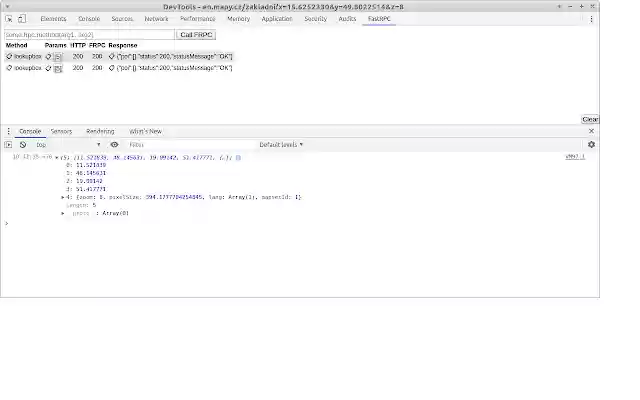Click the icon before second lookupbox method
Image resolution: width=640 pixels, height=400 pixels.
(x=9, y=68)
